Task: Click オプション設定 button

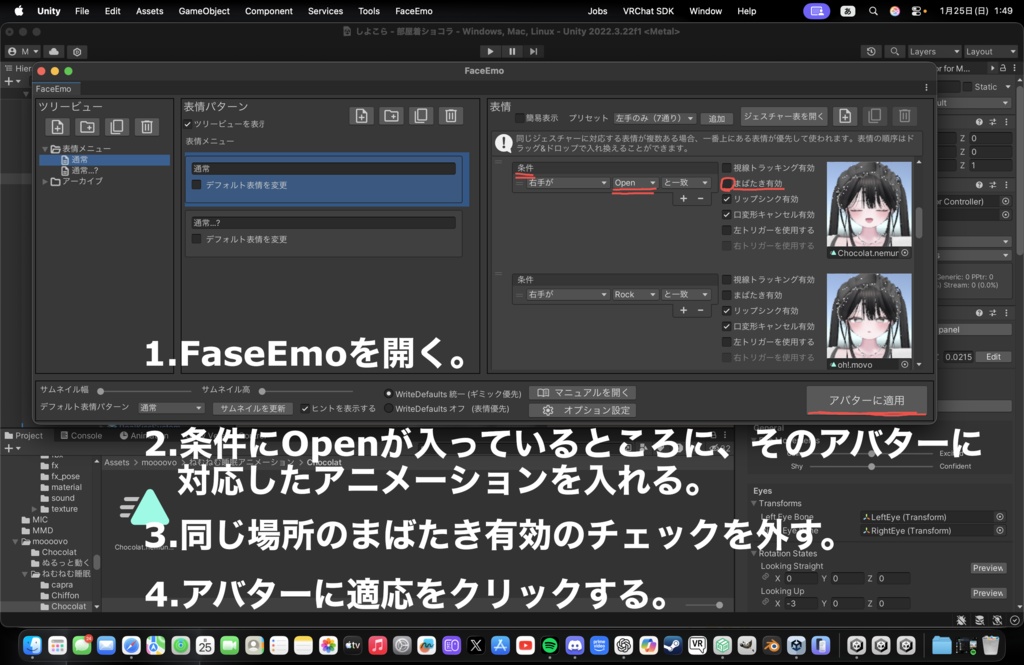Action: 583,410
